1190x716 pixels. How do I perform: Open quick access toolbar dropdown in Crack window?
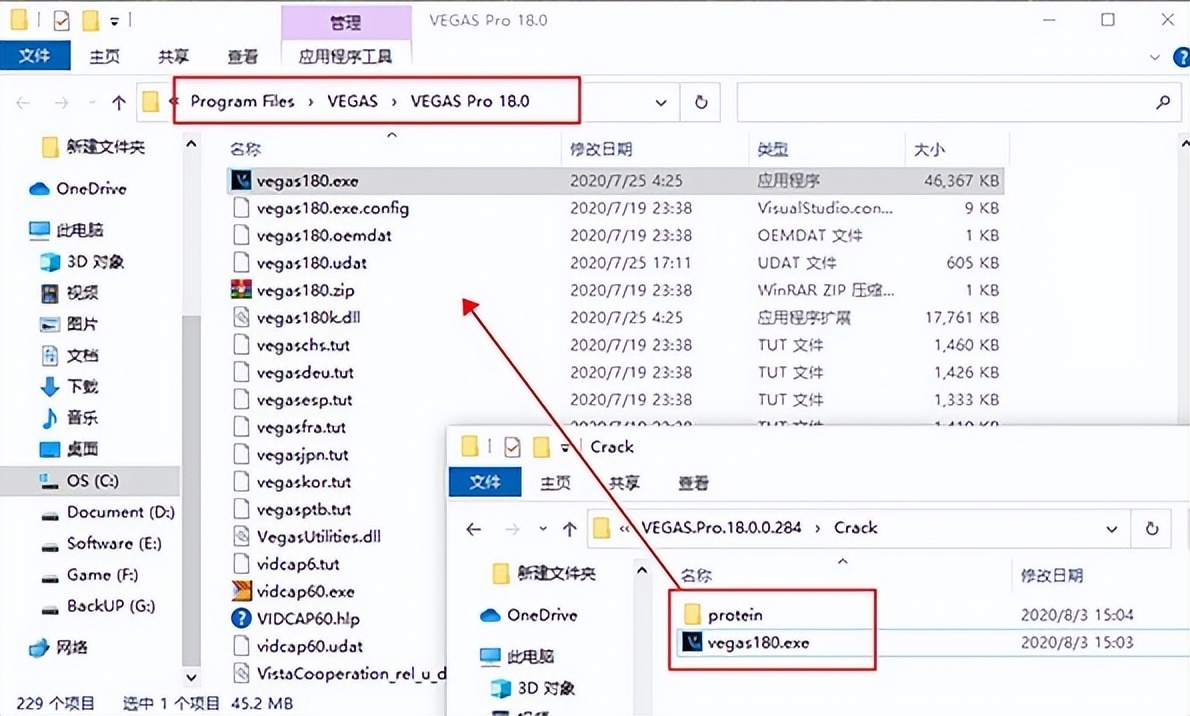coord(565,447)
